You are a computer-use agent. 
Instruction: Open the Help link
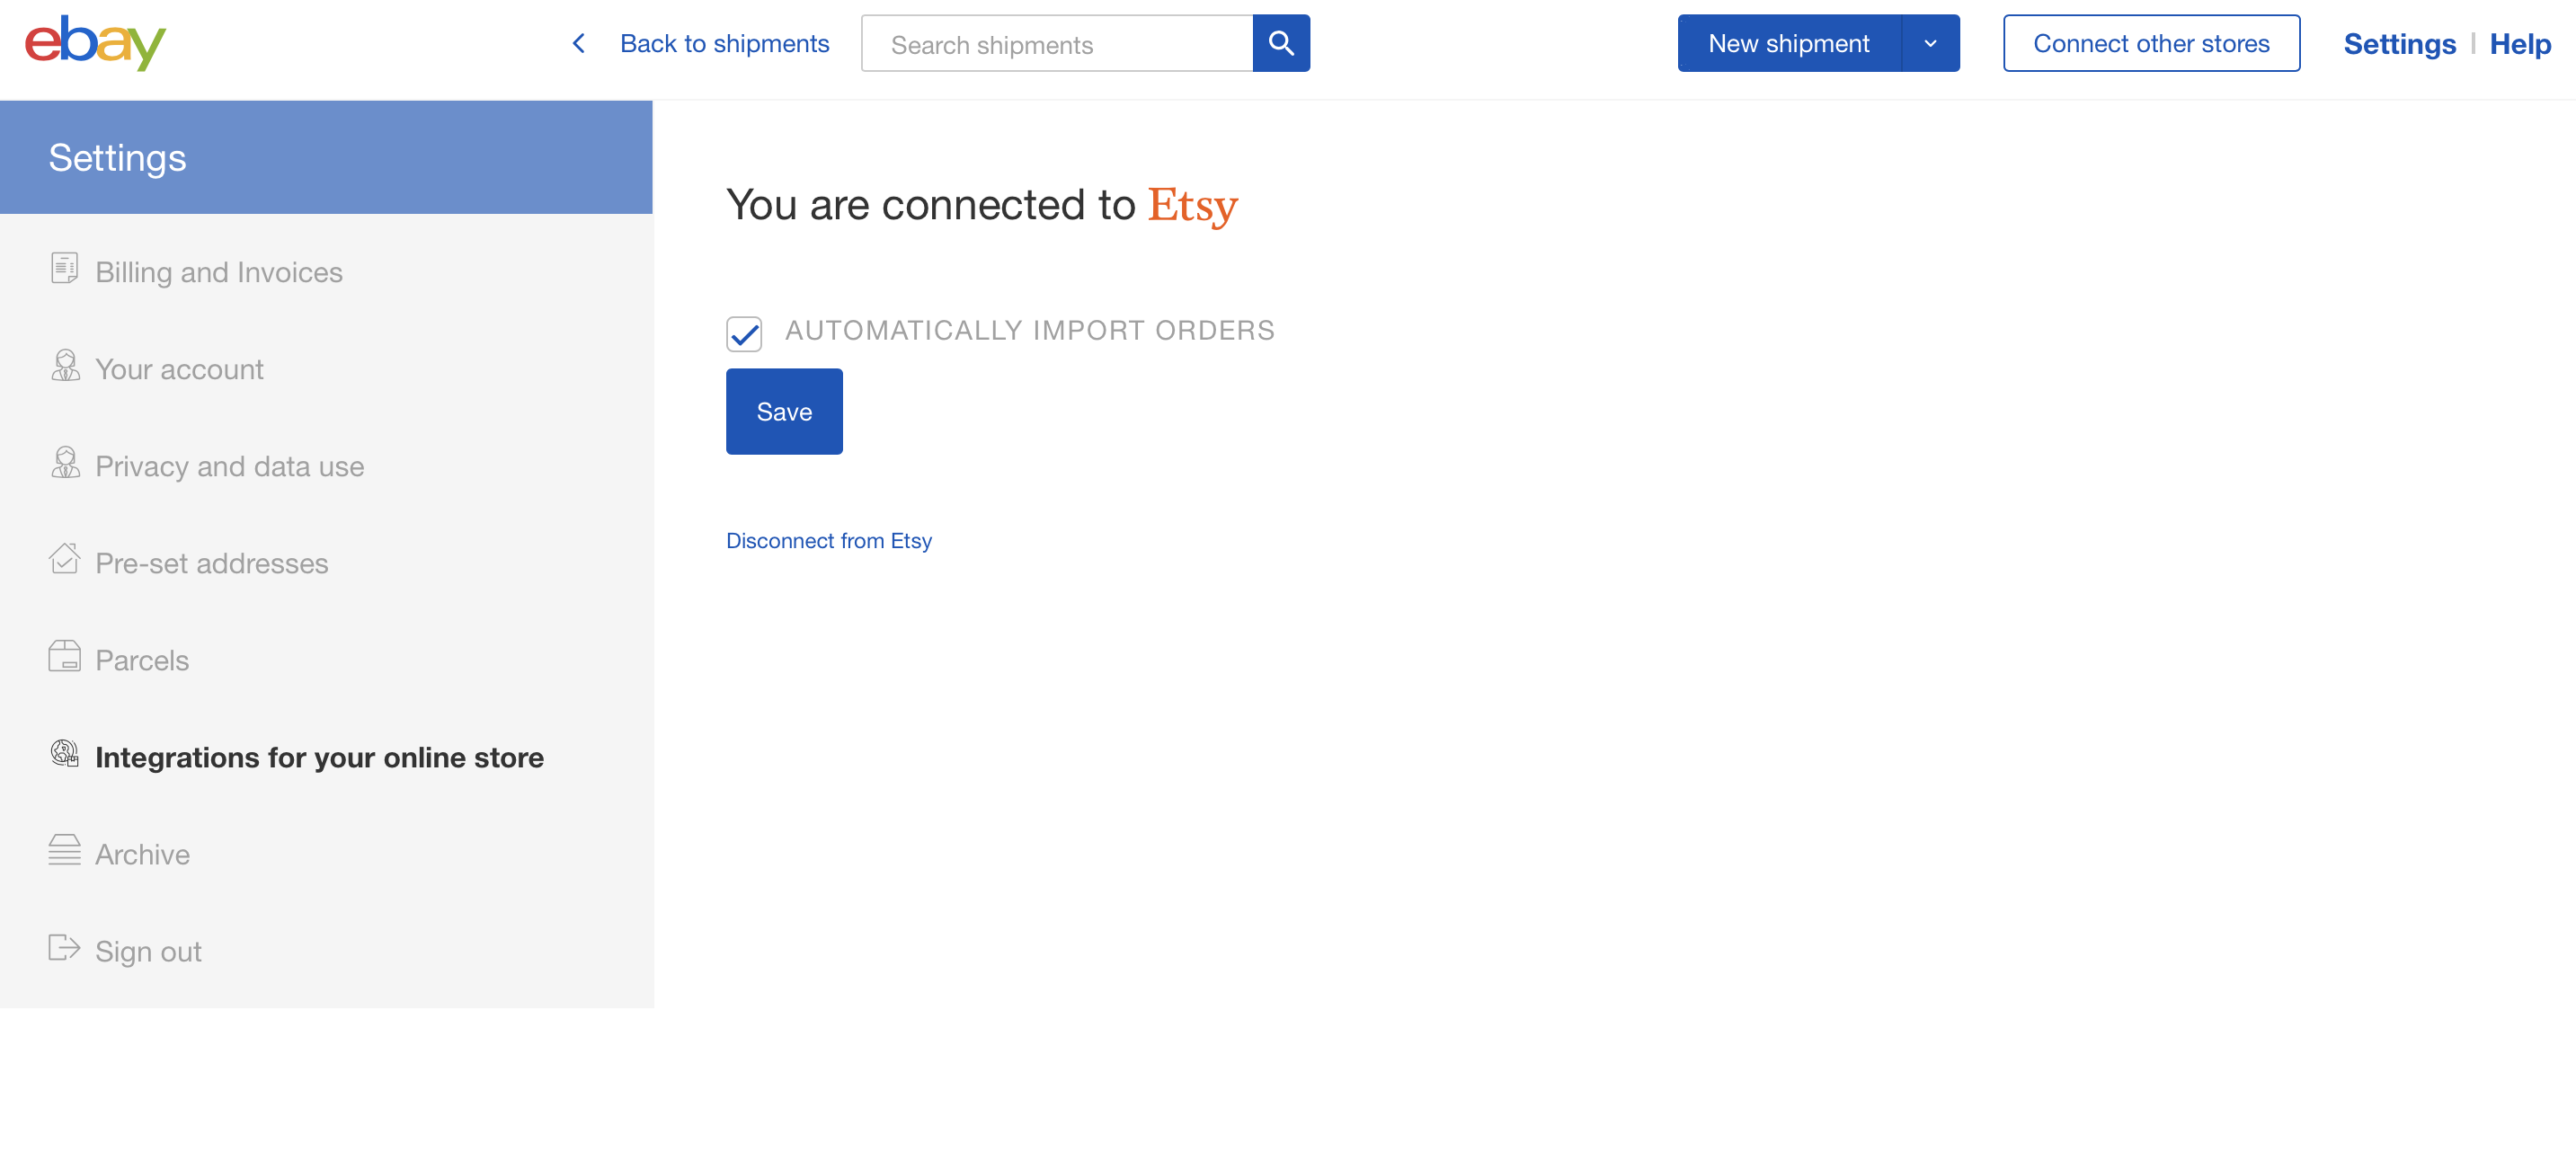click(x=2520, y=44)
